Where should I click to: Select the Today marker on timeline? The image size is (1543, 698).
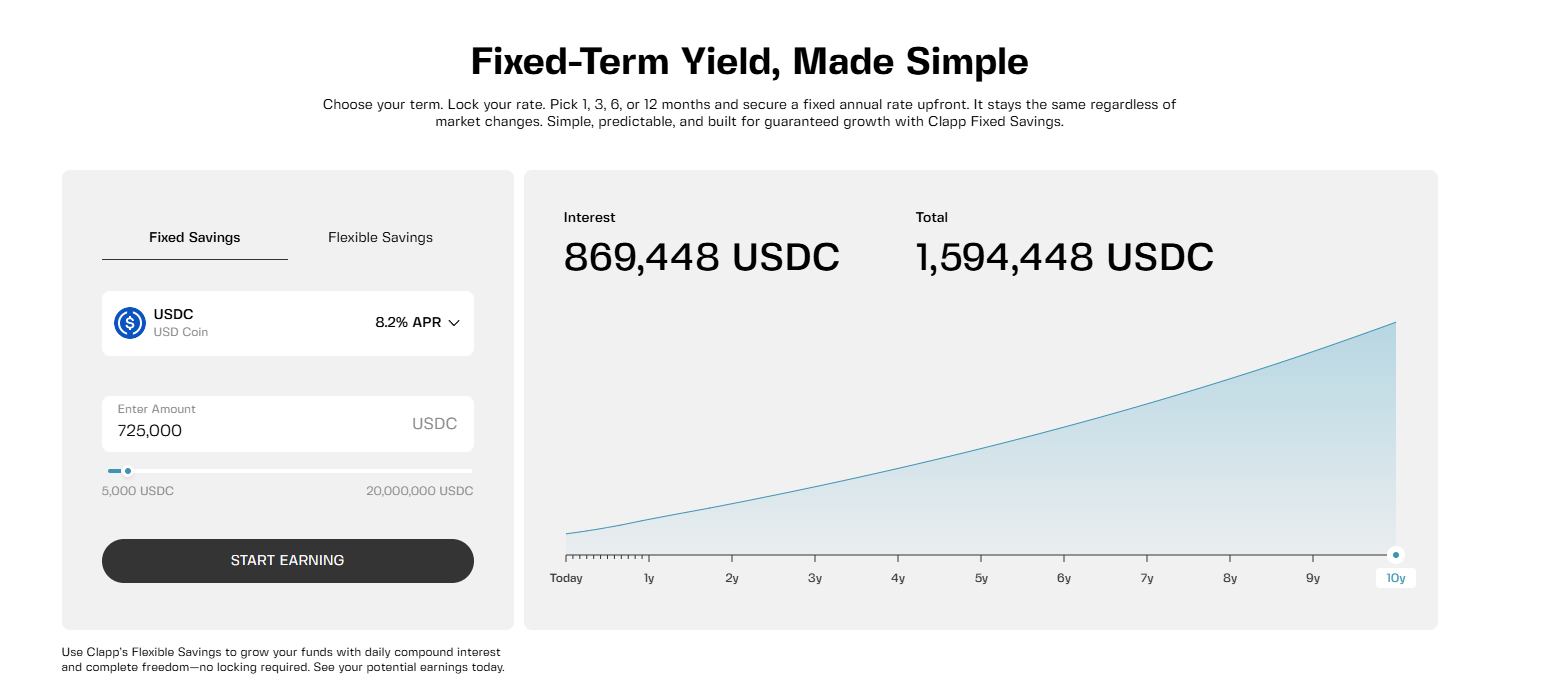[x=566, y=578]
